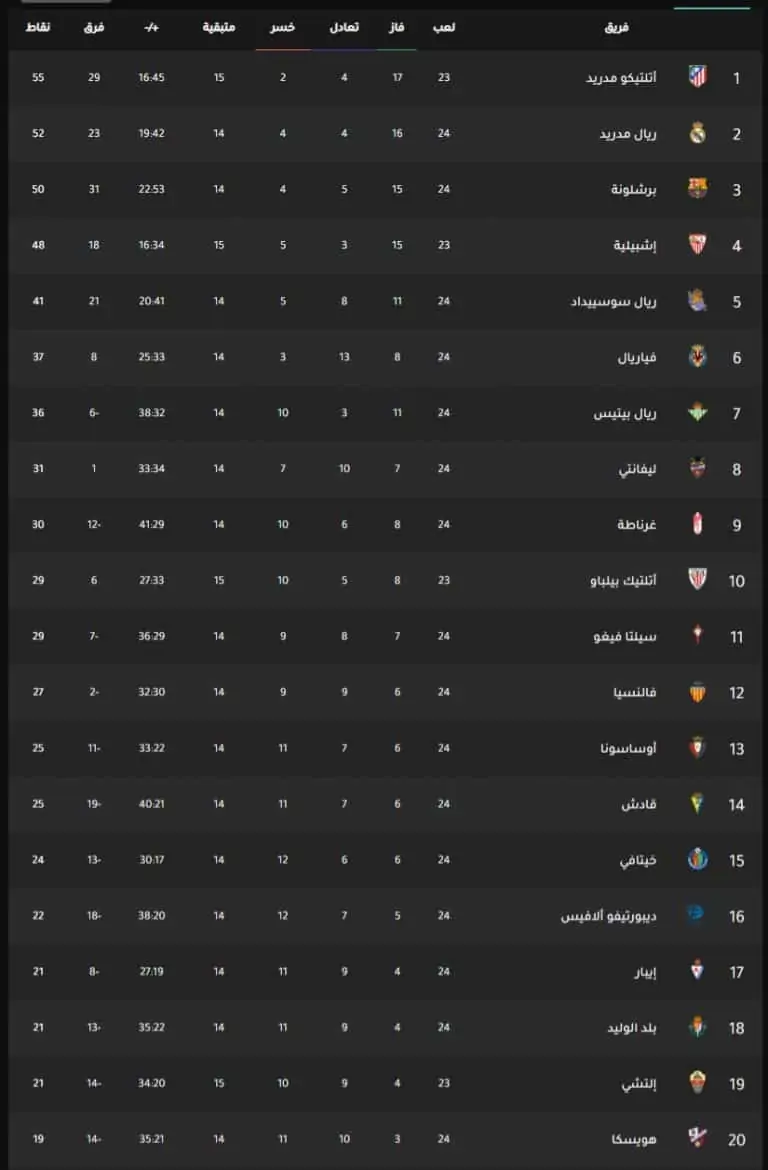Click team name ديبورتيفو ألافيس

point(609,916)
